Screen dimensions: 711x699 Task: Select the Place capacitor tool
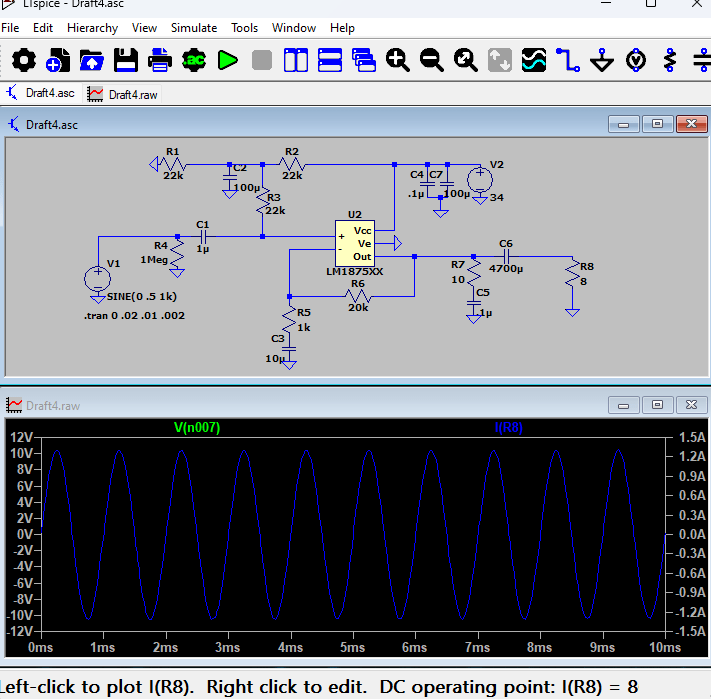tap(702, 60)
